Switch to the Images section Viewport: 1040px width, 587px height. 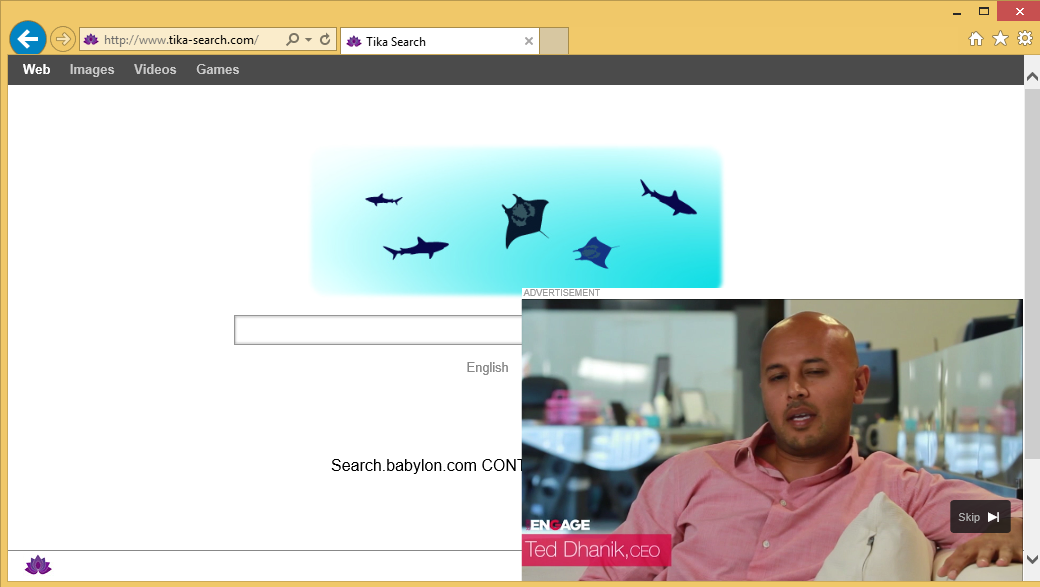91,69
